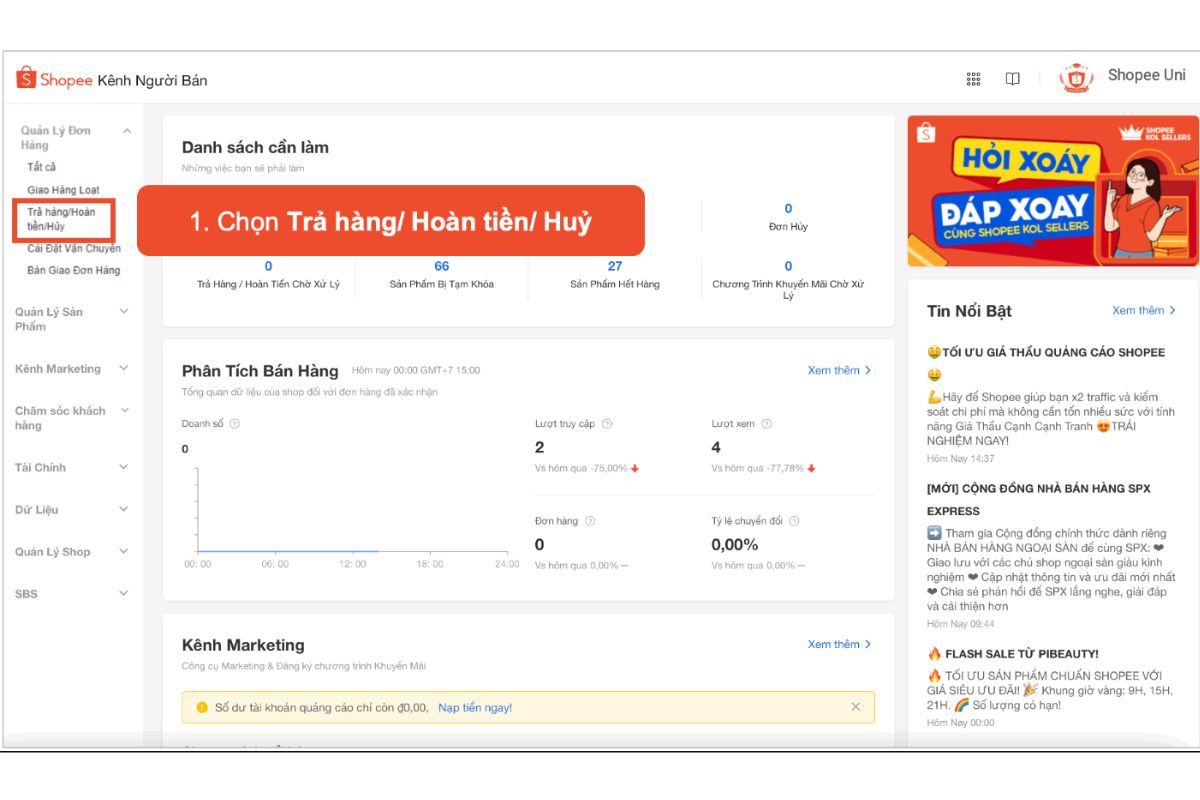Click Xem thêm in Tin Nổi Bật
Image resolution: width=1200 pixels, height=800 pixels.
click(1144, 310)
